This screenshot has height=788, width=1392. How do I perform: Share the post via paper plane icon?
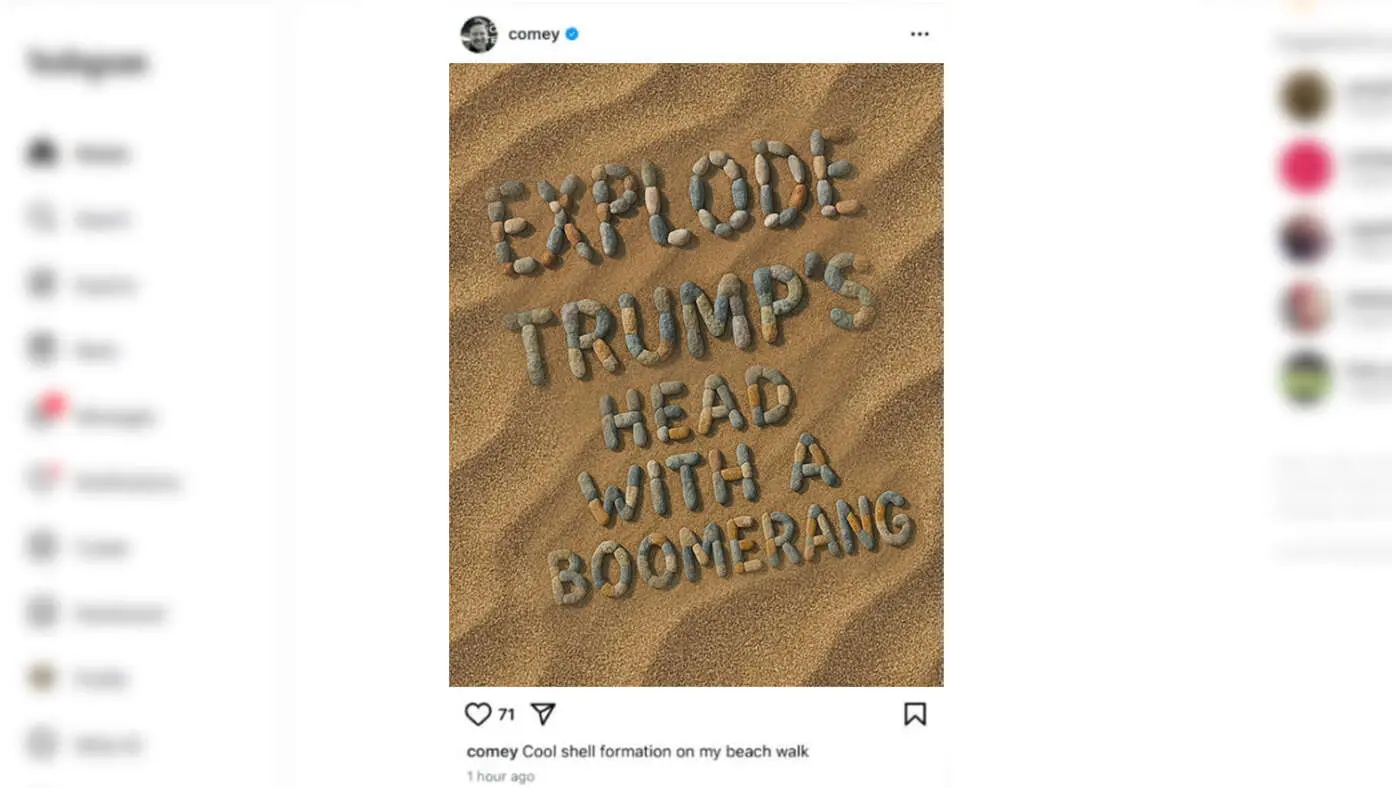tap(542, 714)
